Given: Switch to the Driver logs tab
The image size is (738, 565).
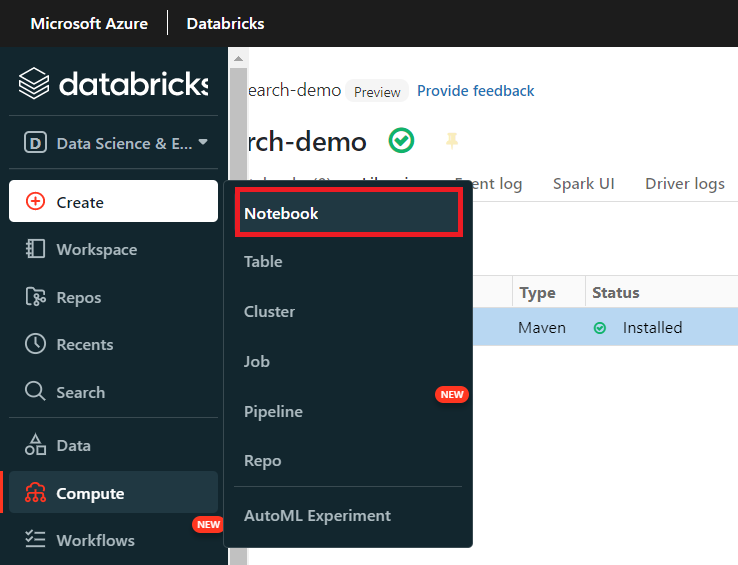Looking at the screenshot, I should [685, 183].
